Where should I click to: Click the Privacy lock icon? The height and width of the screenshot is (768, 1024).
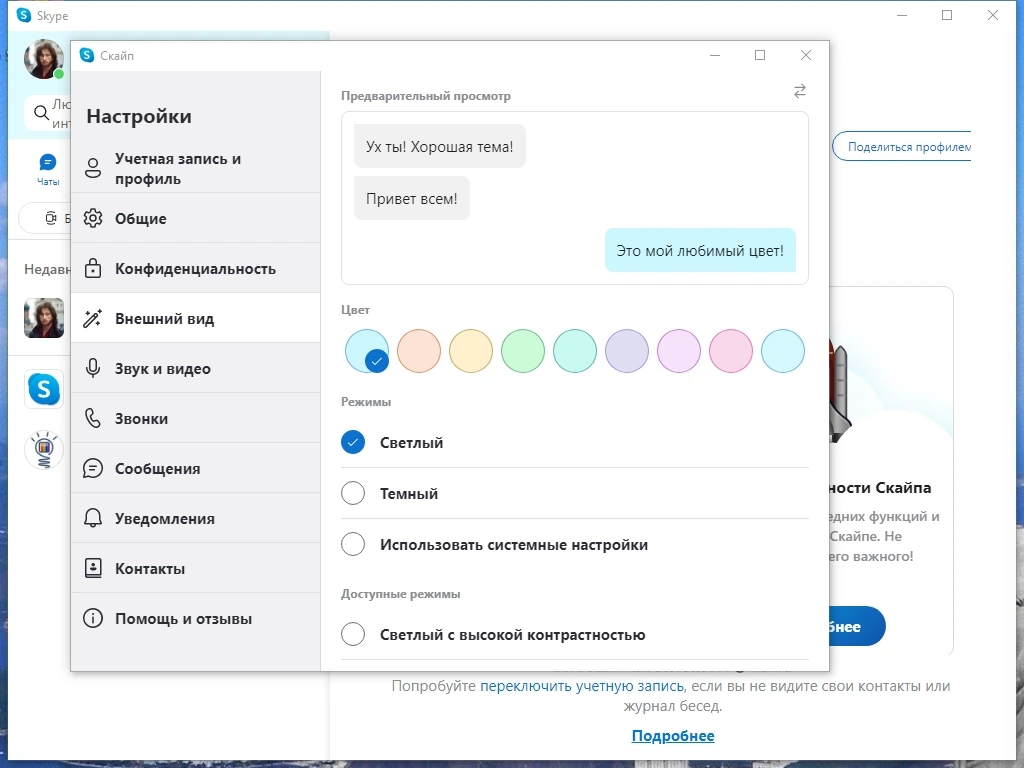click(x=93, y=268)
